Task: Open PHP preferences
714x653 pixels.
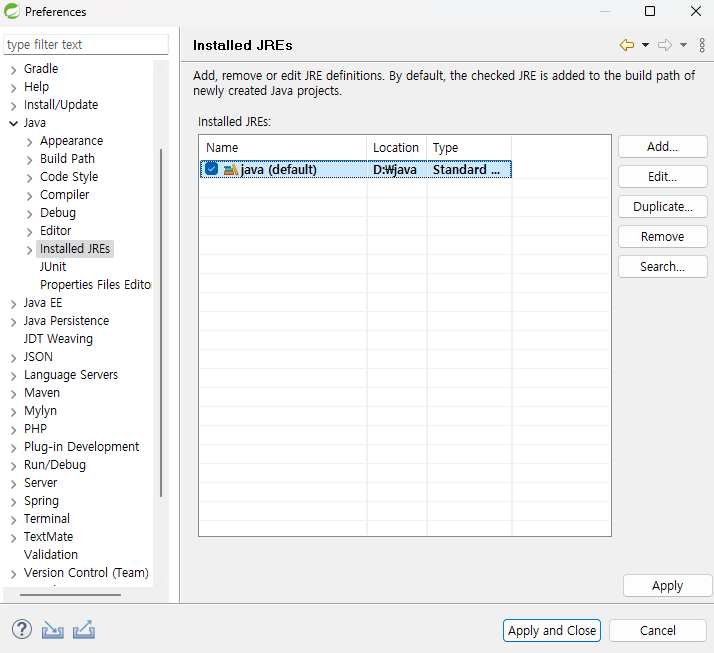Action: (36, 429)
